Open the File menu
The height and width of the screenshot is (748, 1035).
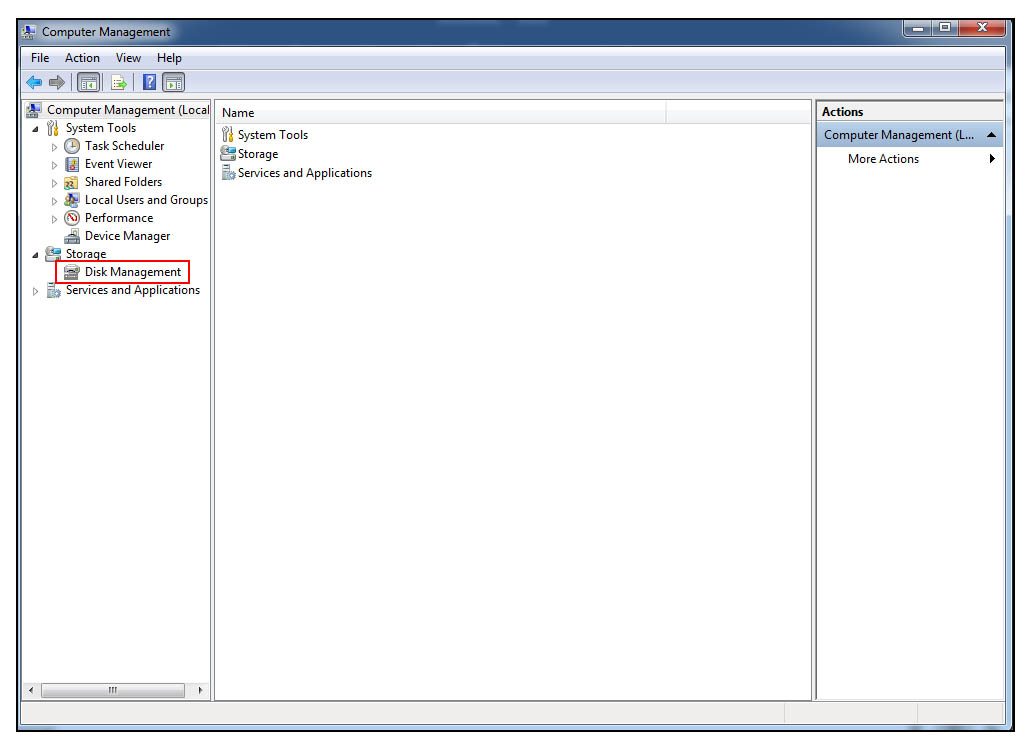tap(40, 58)
